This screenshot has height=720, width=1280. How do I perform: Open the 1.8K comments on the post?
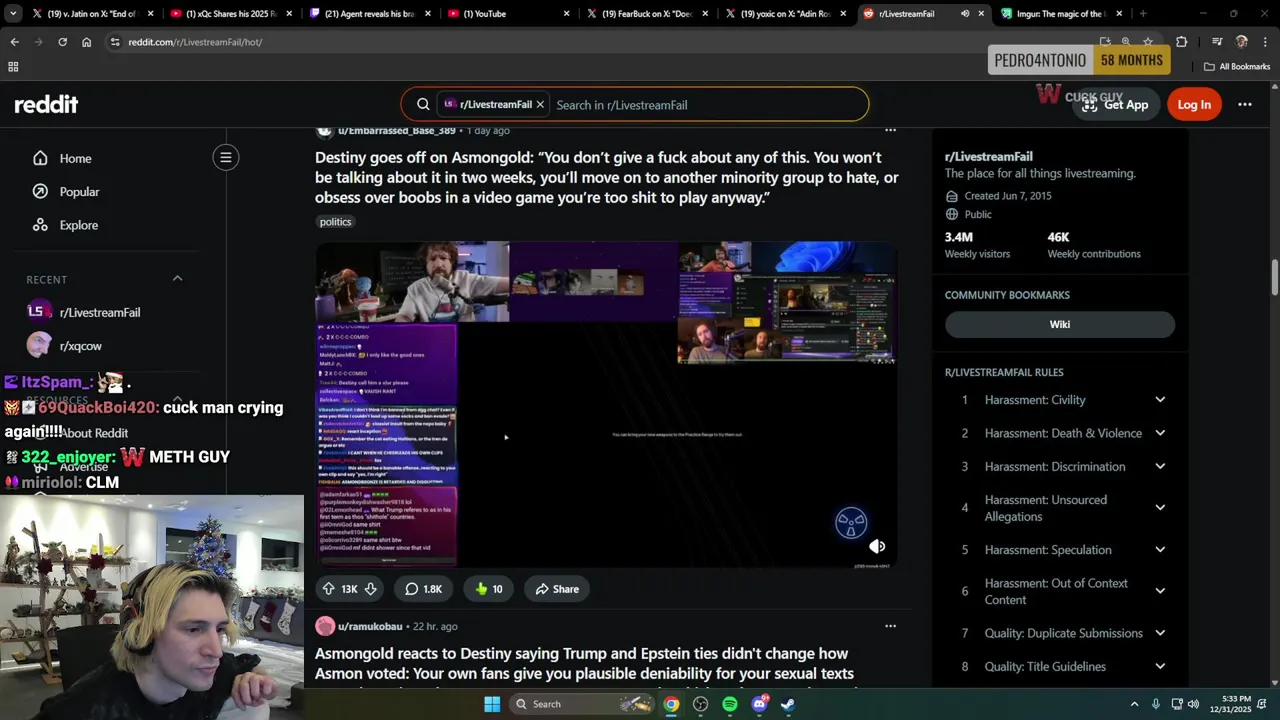tap(423, 589)
